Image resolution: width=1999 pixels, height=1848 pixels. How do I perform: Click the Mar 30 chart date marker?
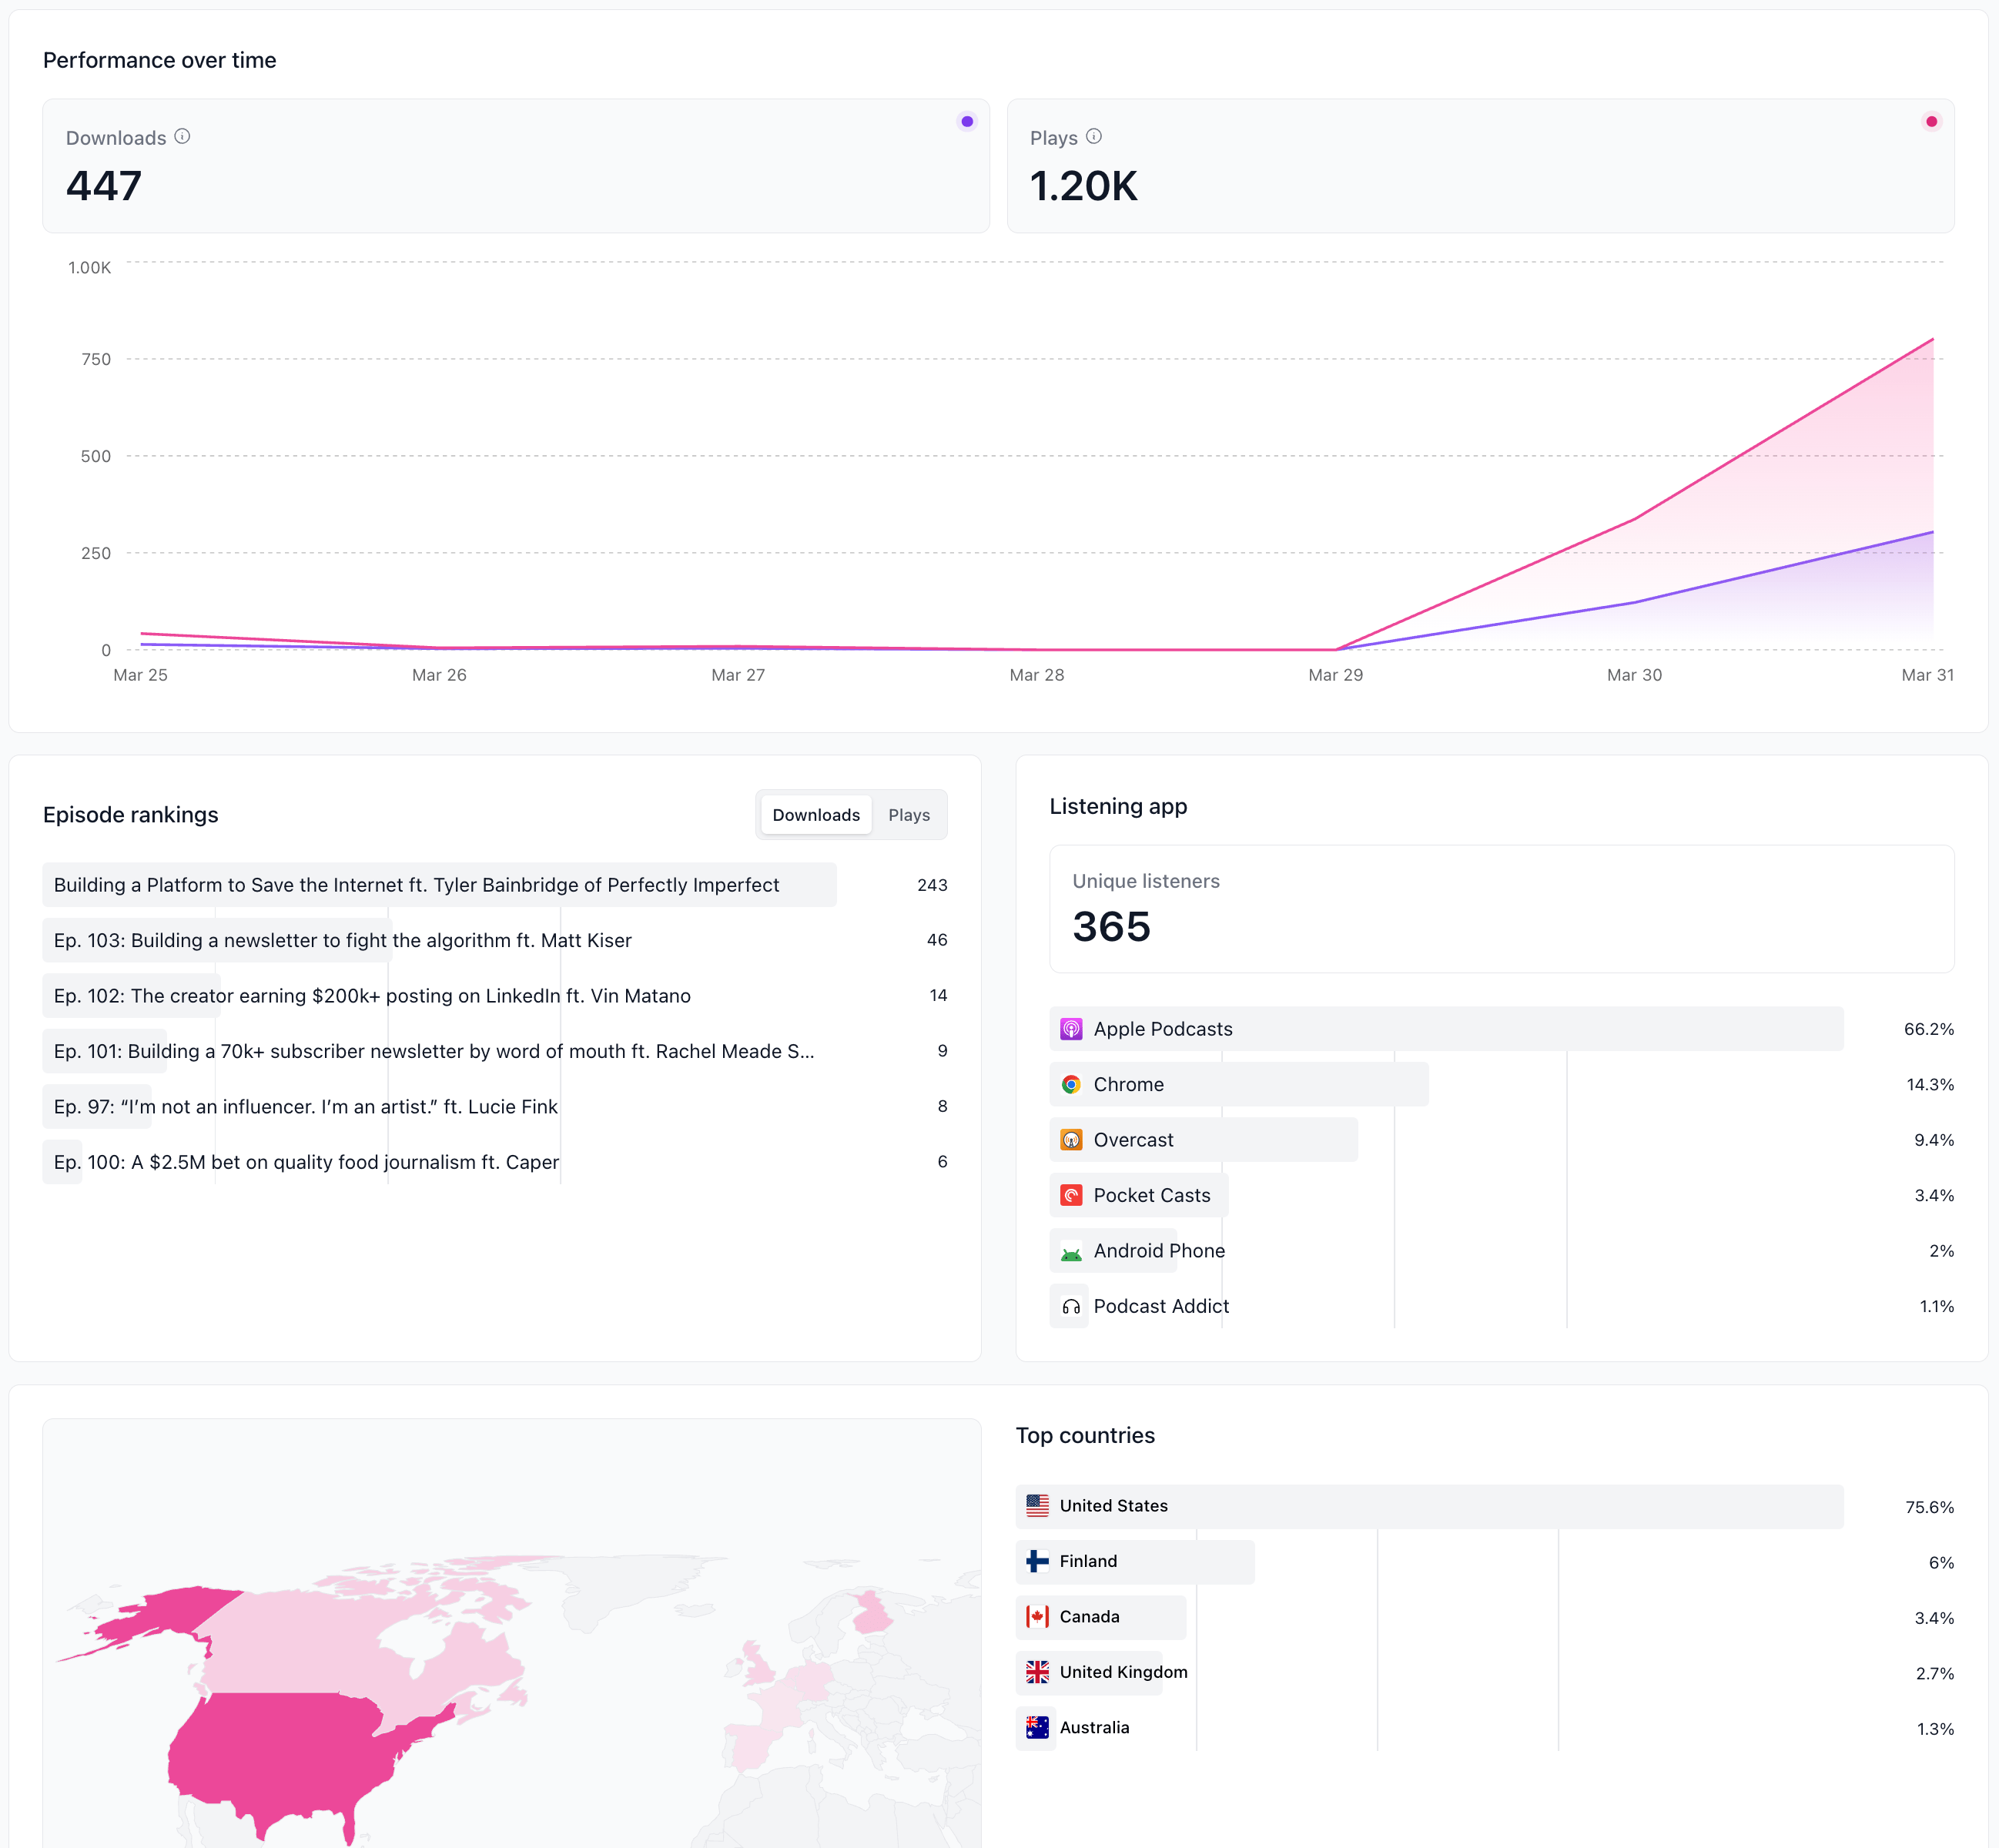coord(1634,675)
